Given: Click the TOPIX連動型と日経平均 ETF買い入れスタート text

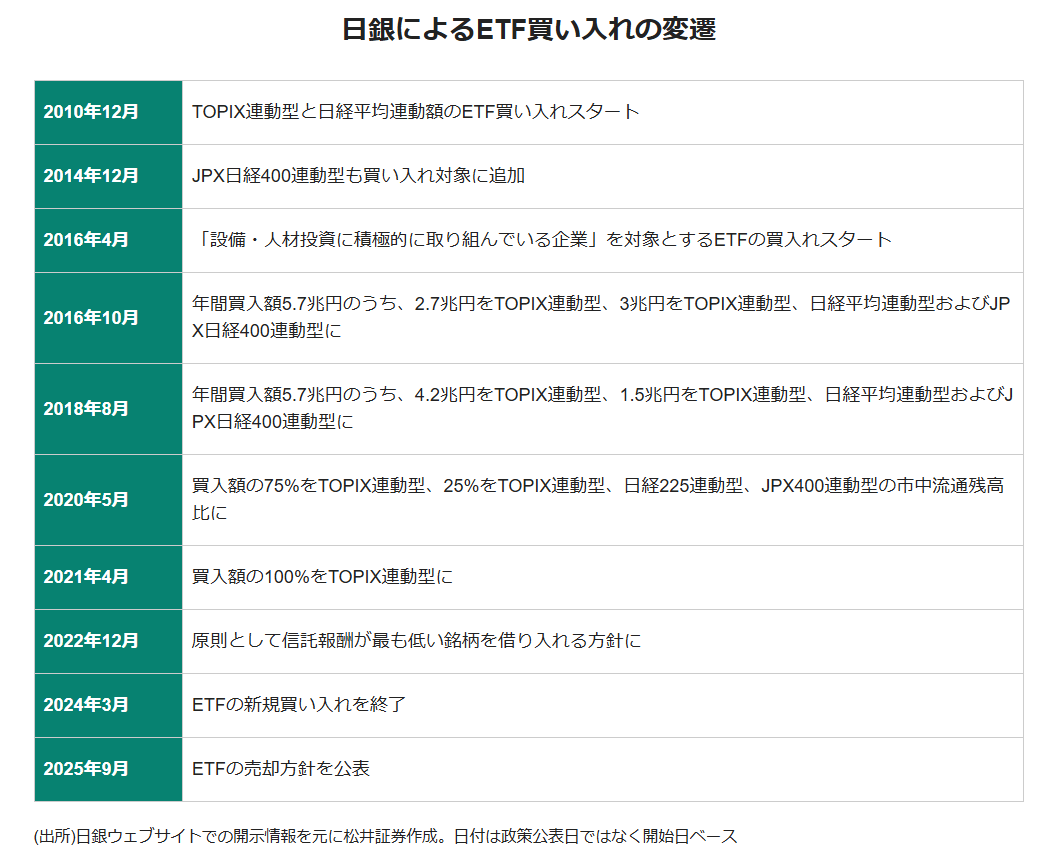Looking at the screenshot, I should (415, 112).
